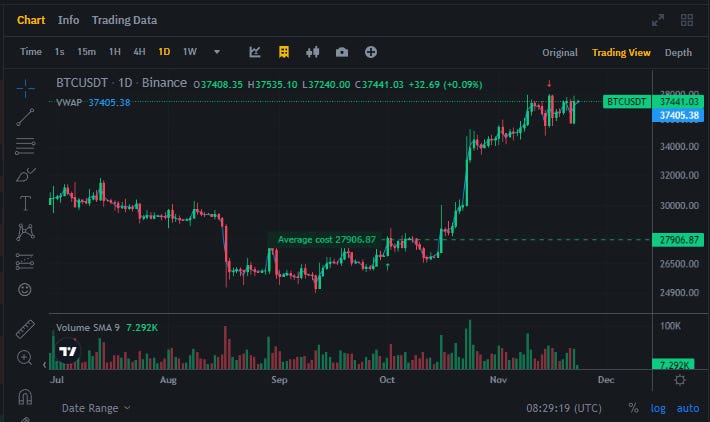Click the 08:29:19 (UTC) timezone clock
This screenshot has width=710, height=422.
tap(564, 408)
